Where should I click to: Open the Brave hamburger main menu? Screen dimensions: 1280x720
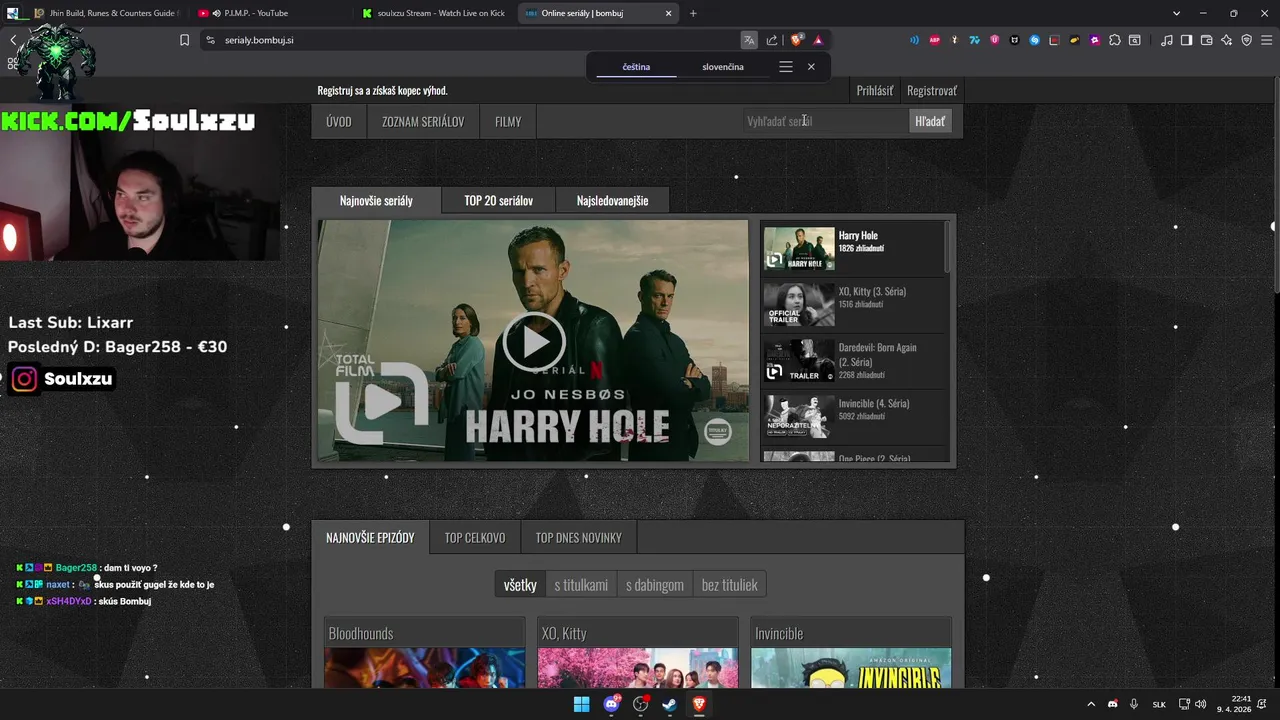pyautogui.click(x=1267, y=40)
